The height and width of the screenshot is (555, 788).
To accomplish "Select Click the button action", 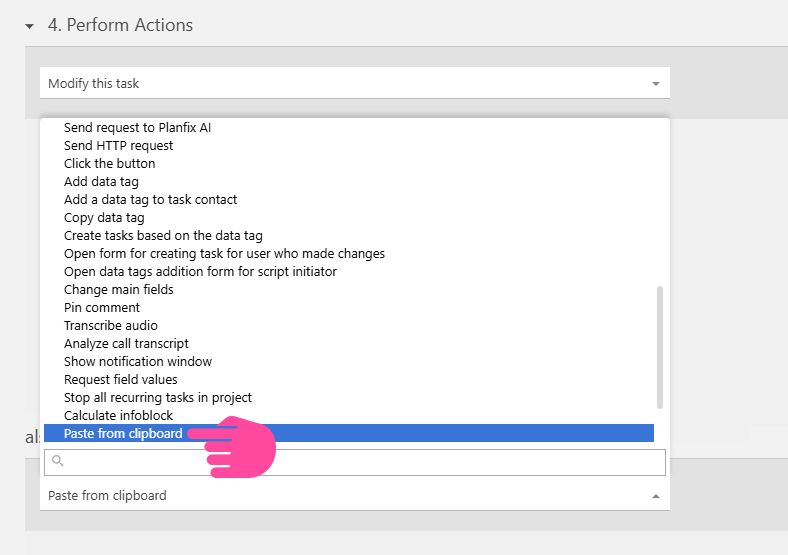I will [109, 163].
